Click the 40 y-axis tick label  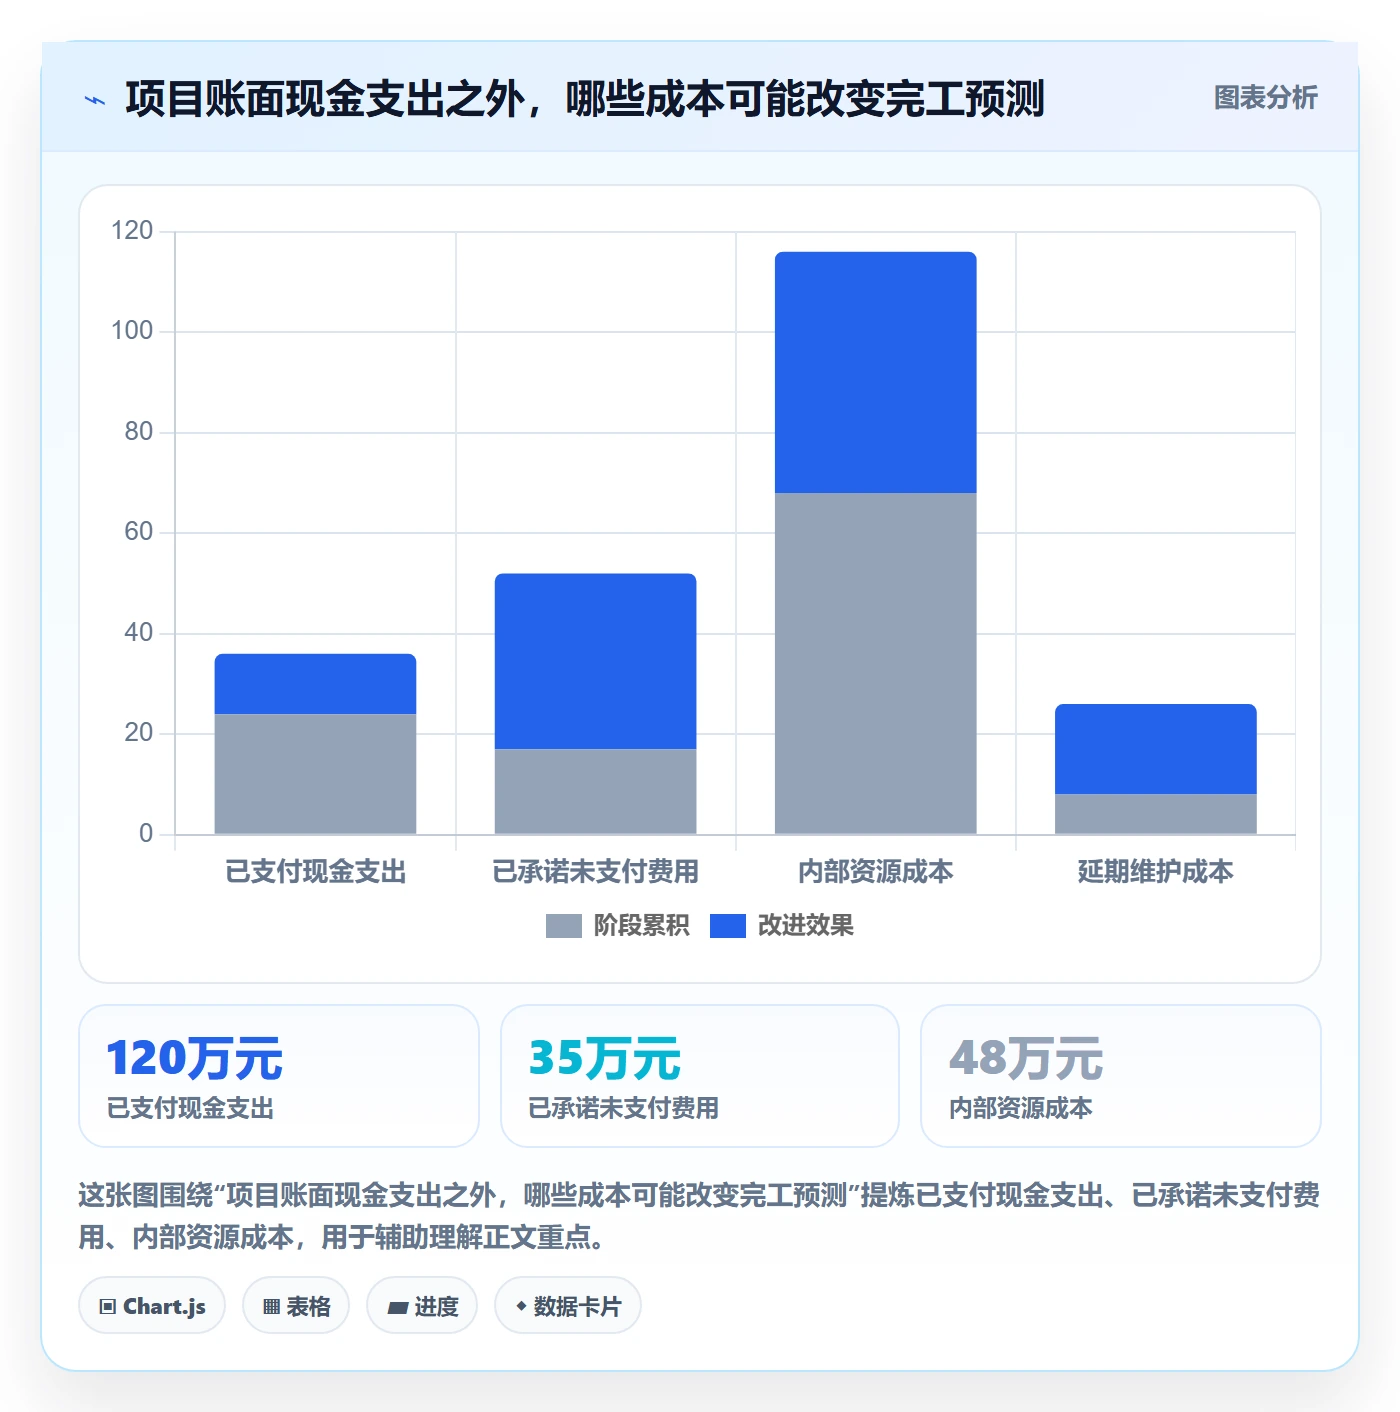138,633
